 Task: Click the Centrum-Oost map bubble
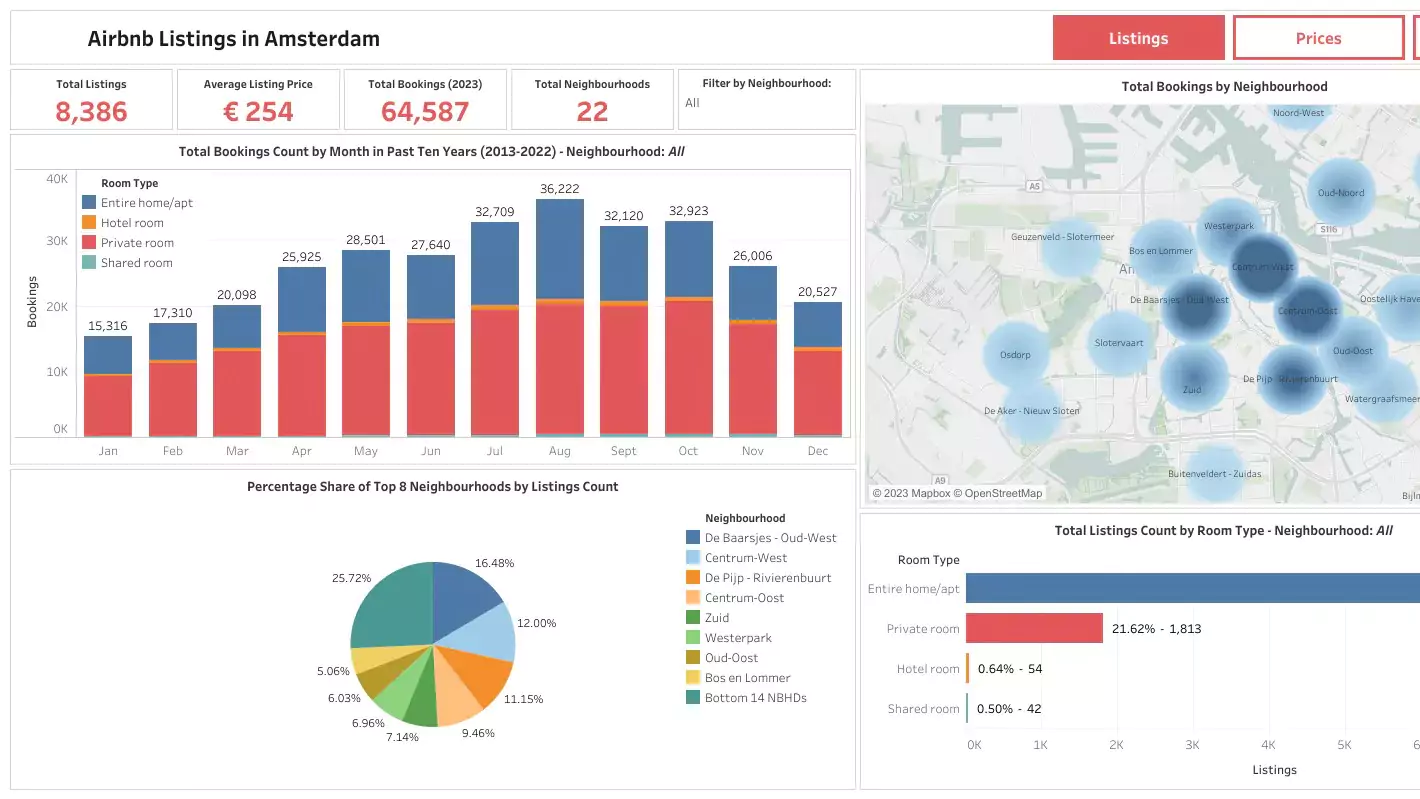pyautogui.click(x=1308, y=311)
